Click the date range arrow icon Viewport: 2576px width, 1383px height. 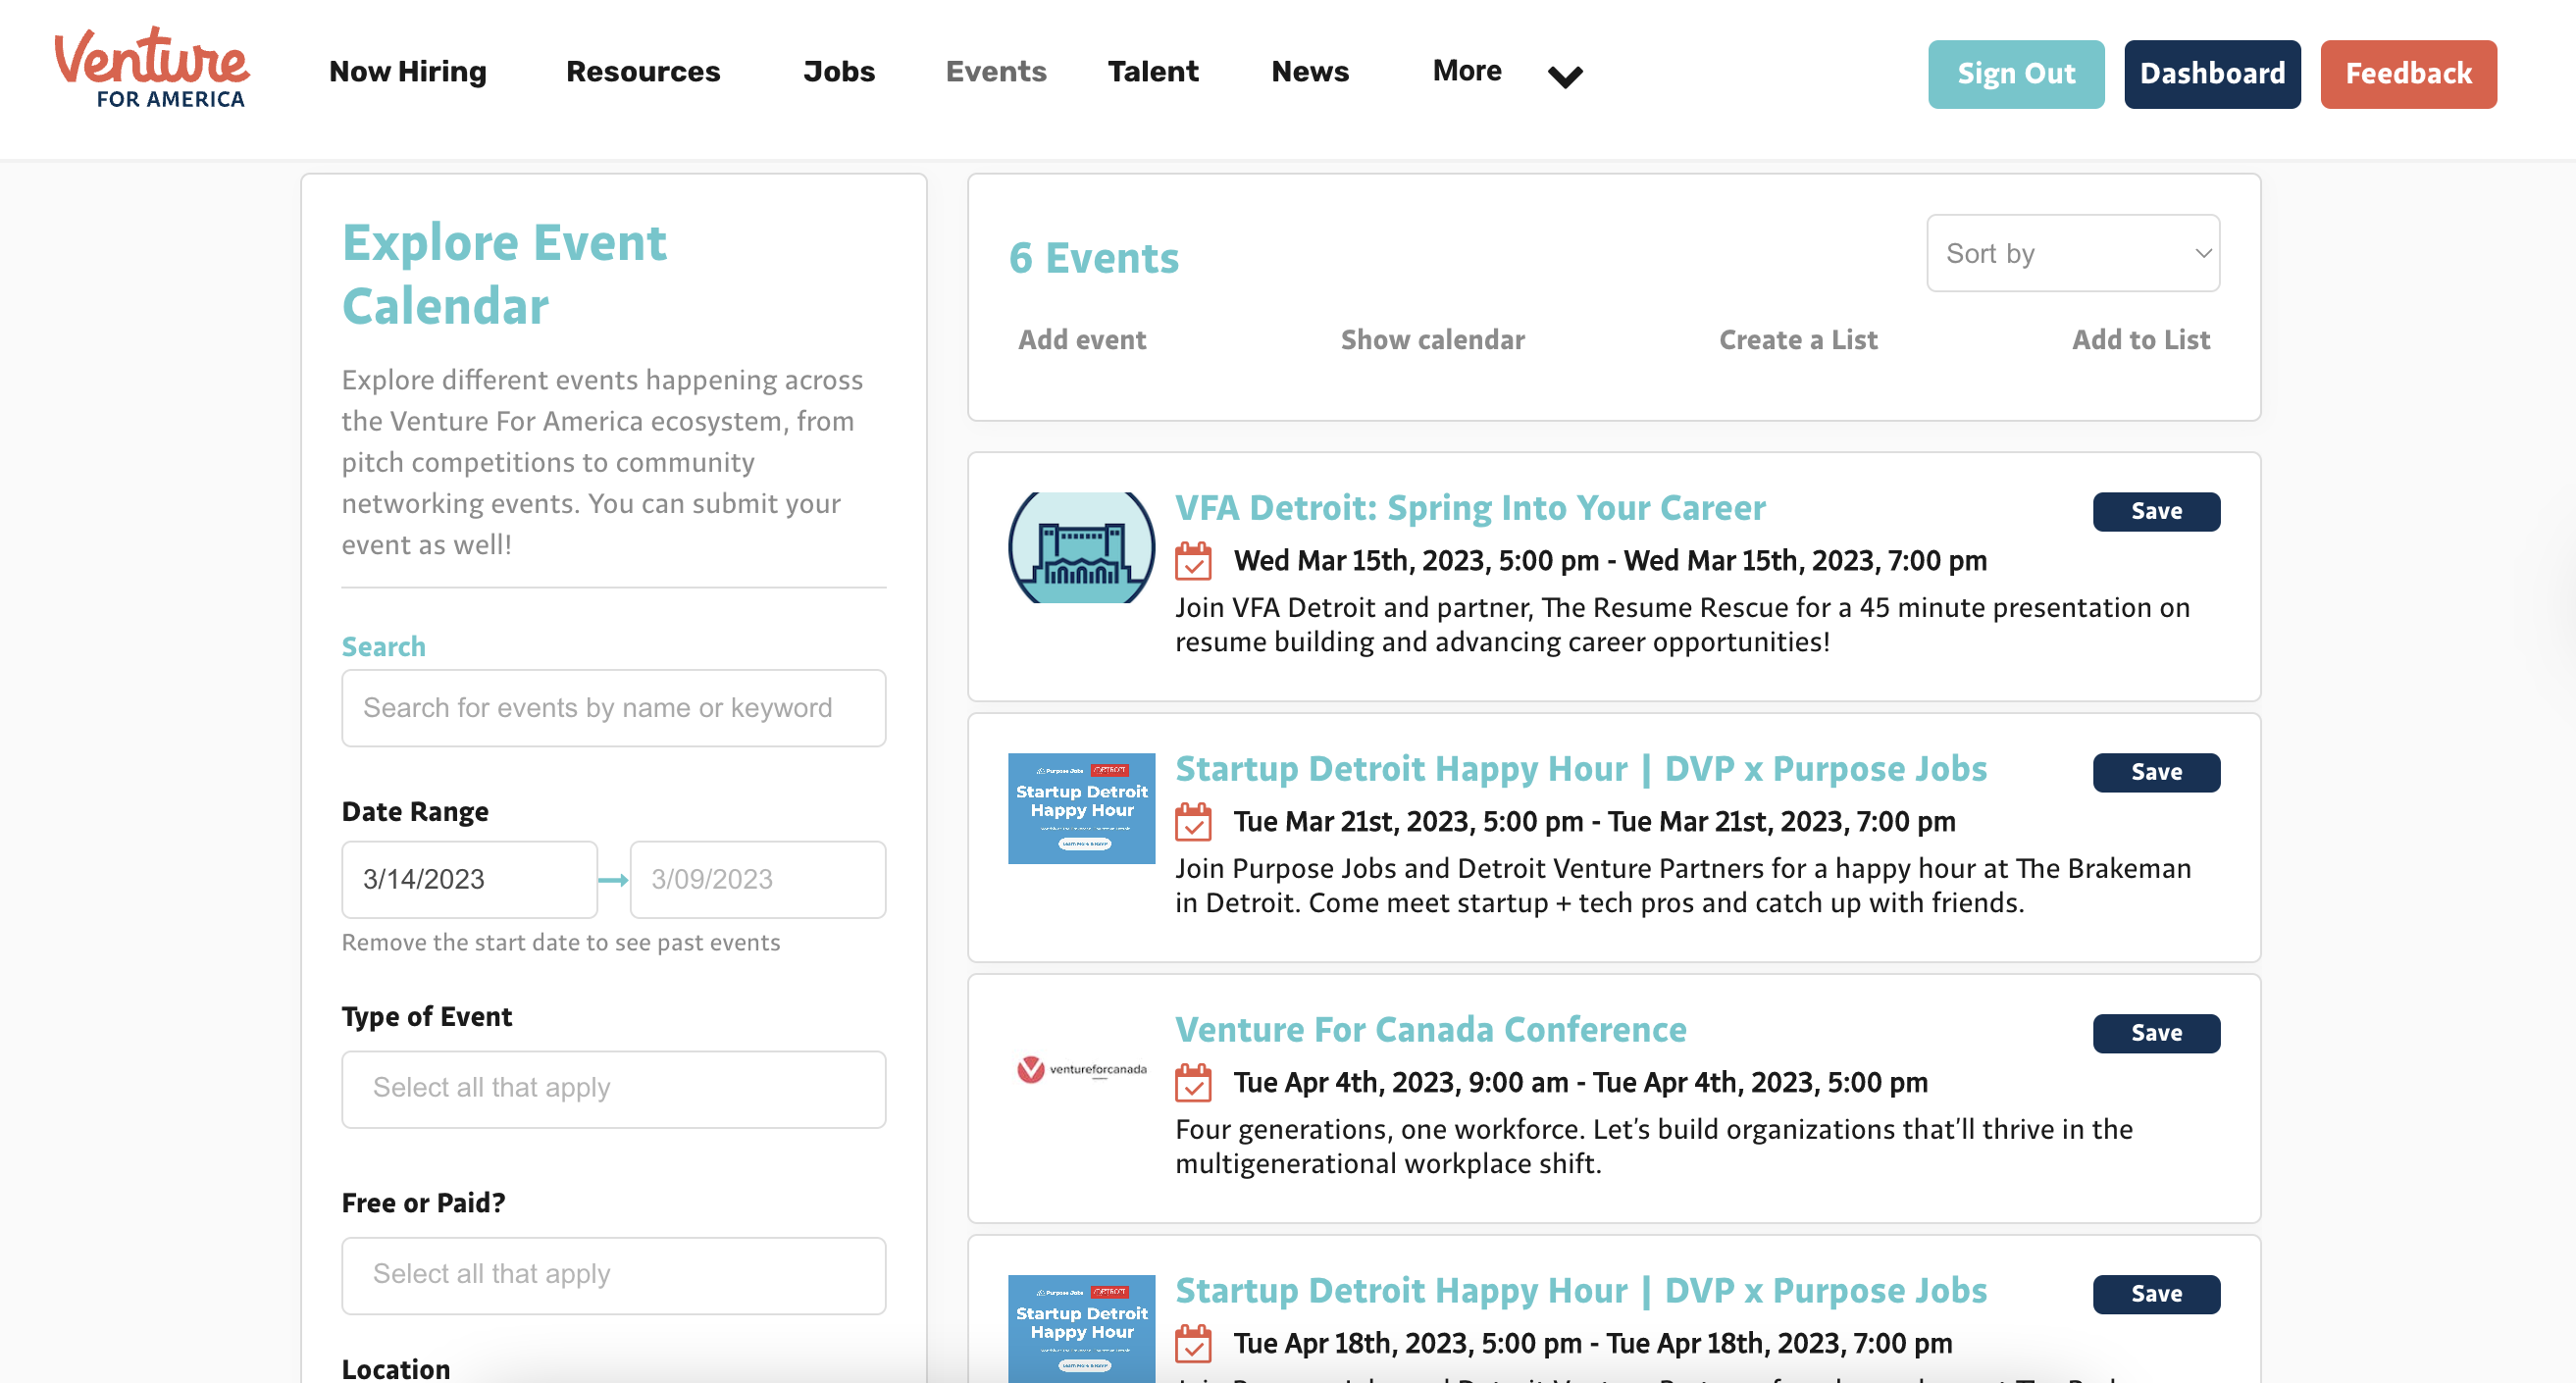pyautogui.click(x=613, y=880)
